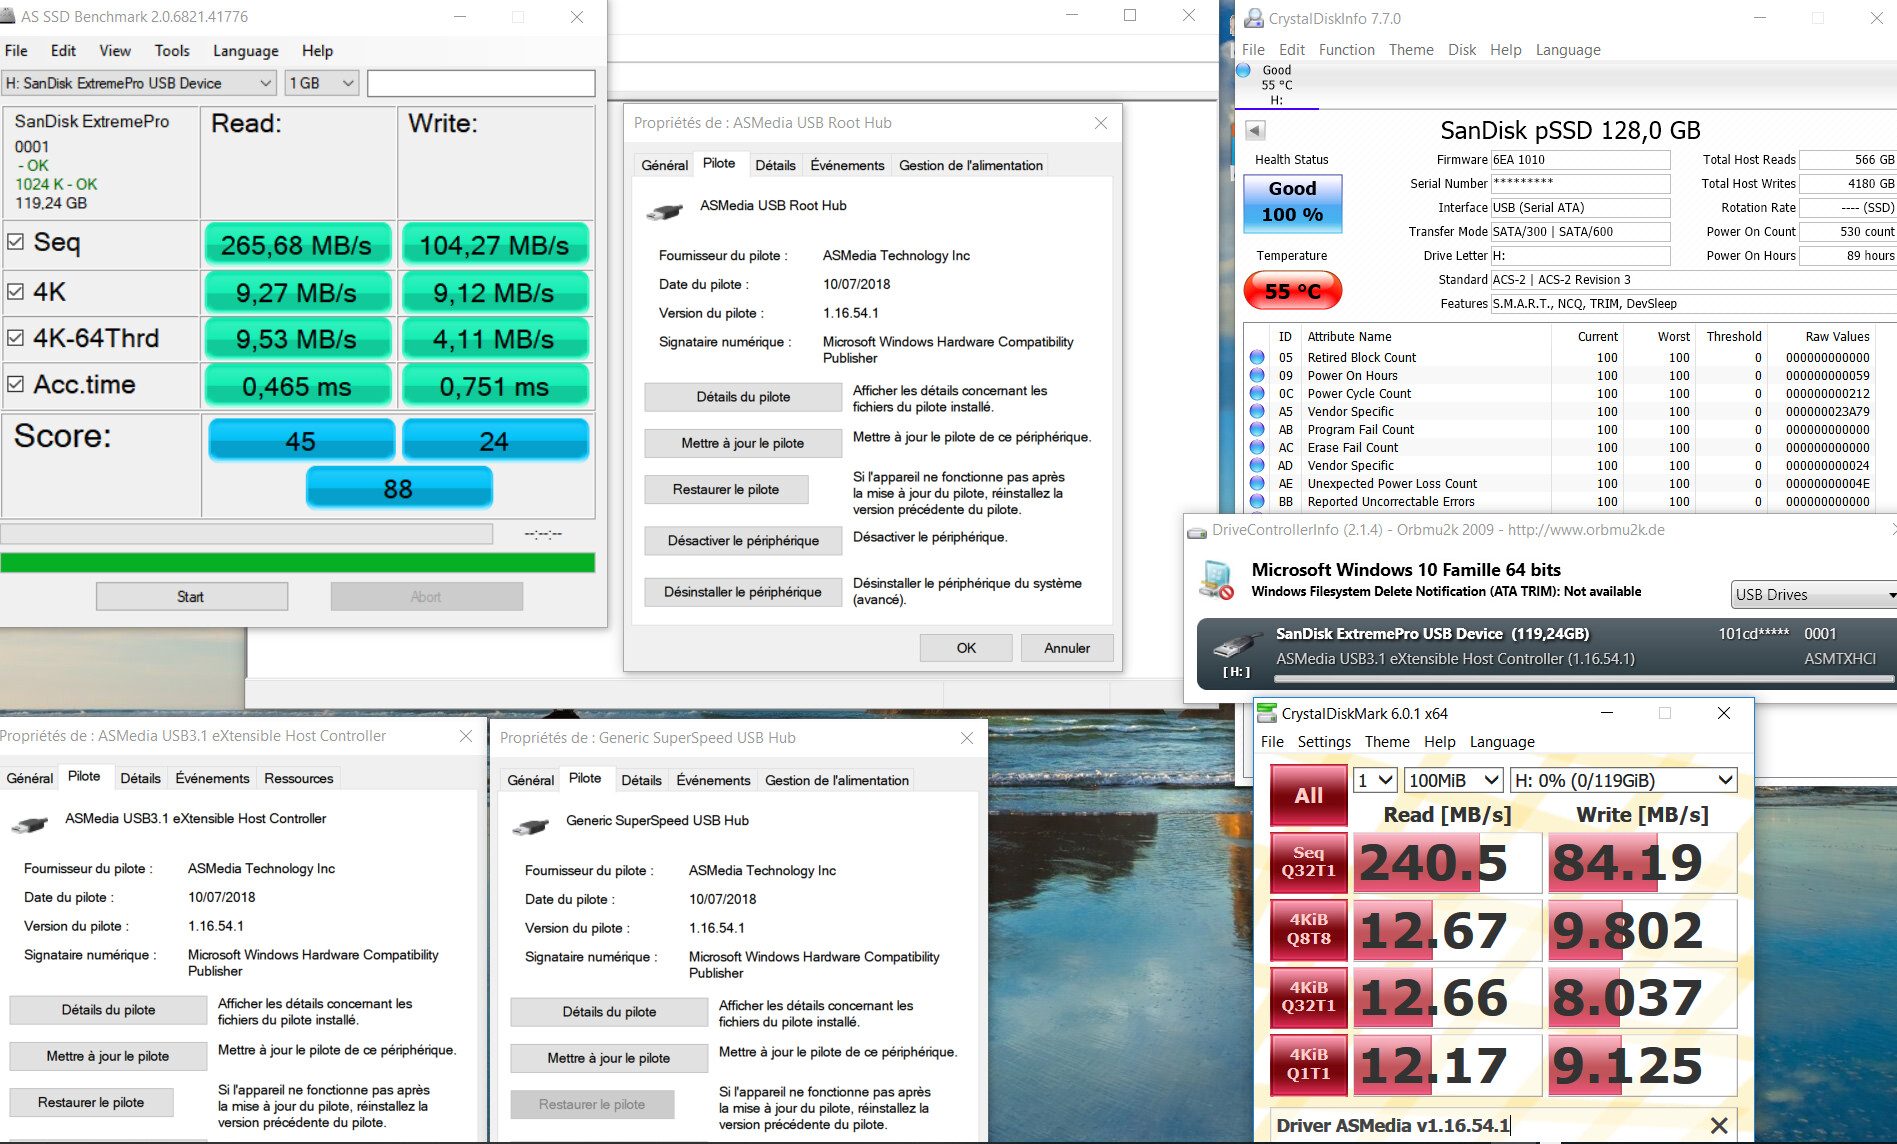Image resolution: width=1897 pixels, height=1144 pixels.
Task: Open the Function menu in CrystalDiskInfo
Action: (1346, 50)
